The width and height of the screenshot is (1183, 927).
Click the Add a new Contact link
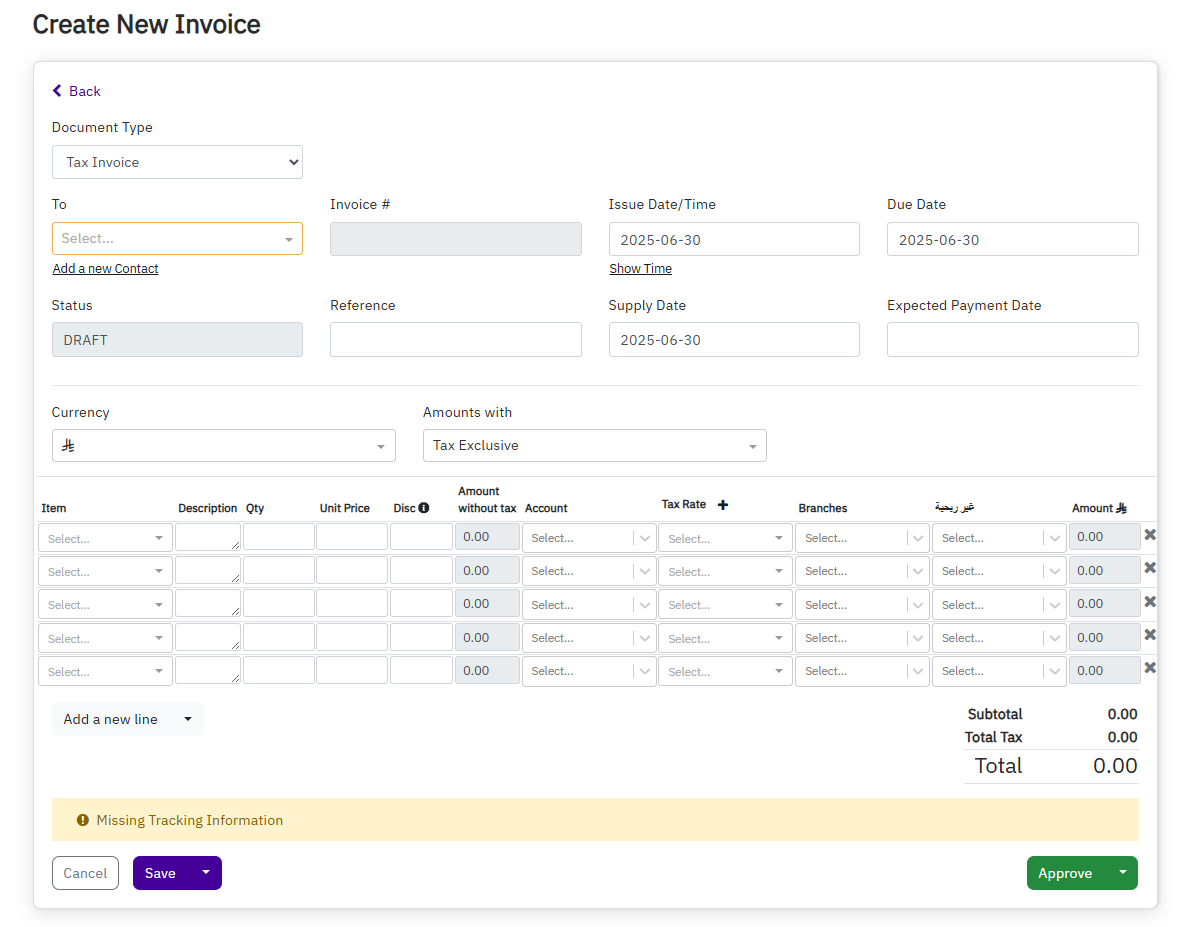click(105, 269)
